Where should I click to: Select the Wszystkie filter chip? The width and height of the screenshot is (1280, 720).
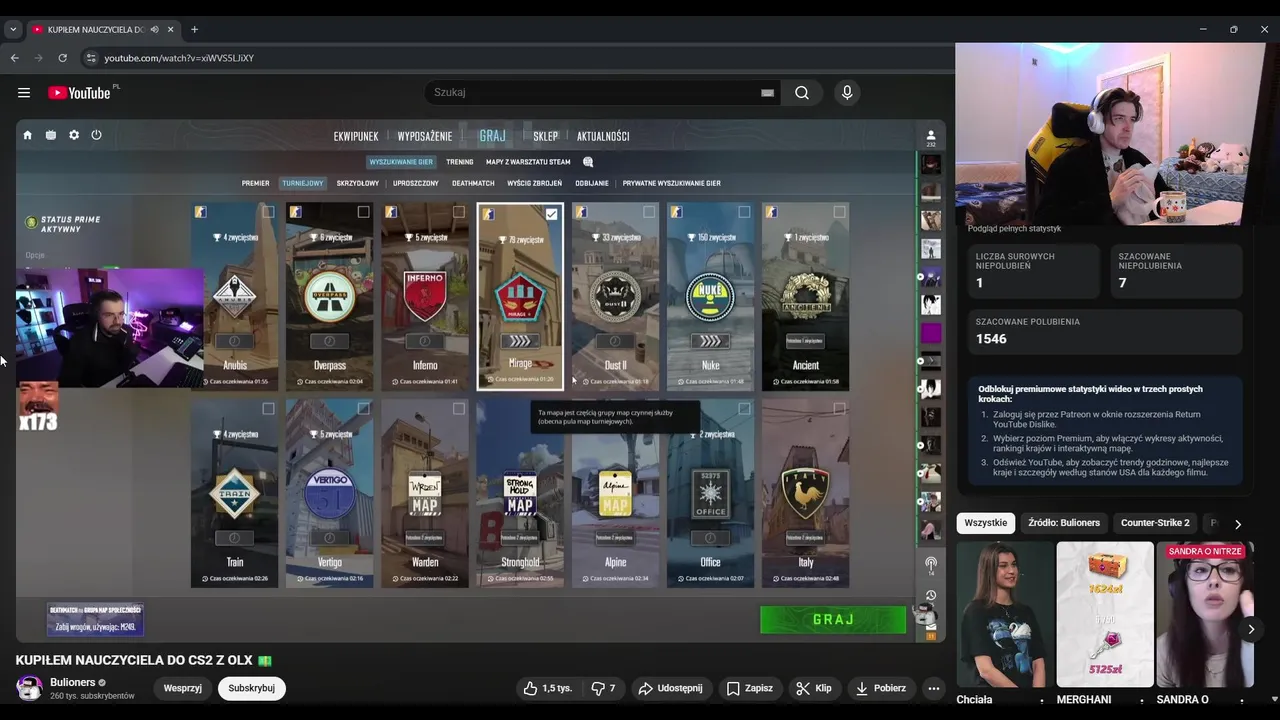coord(986,523)
